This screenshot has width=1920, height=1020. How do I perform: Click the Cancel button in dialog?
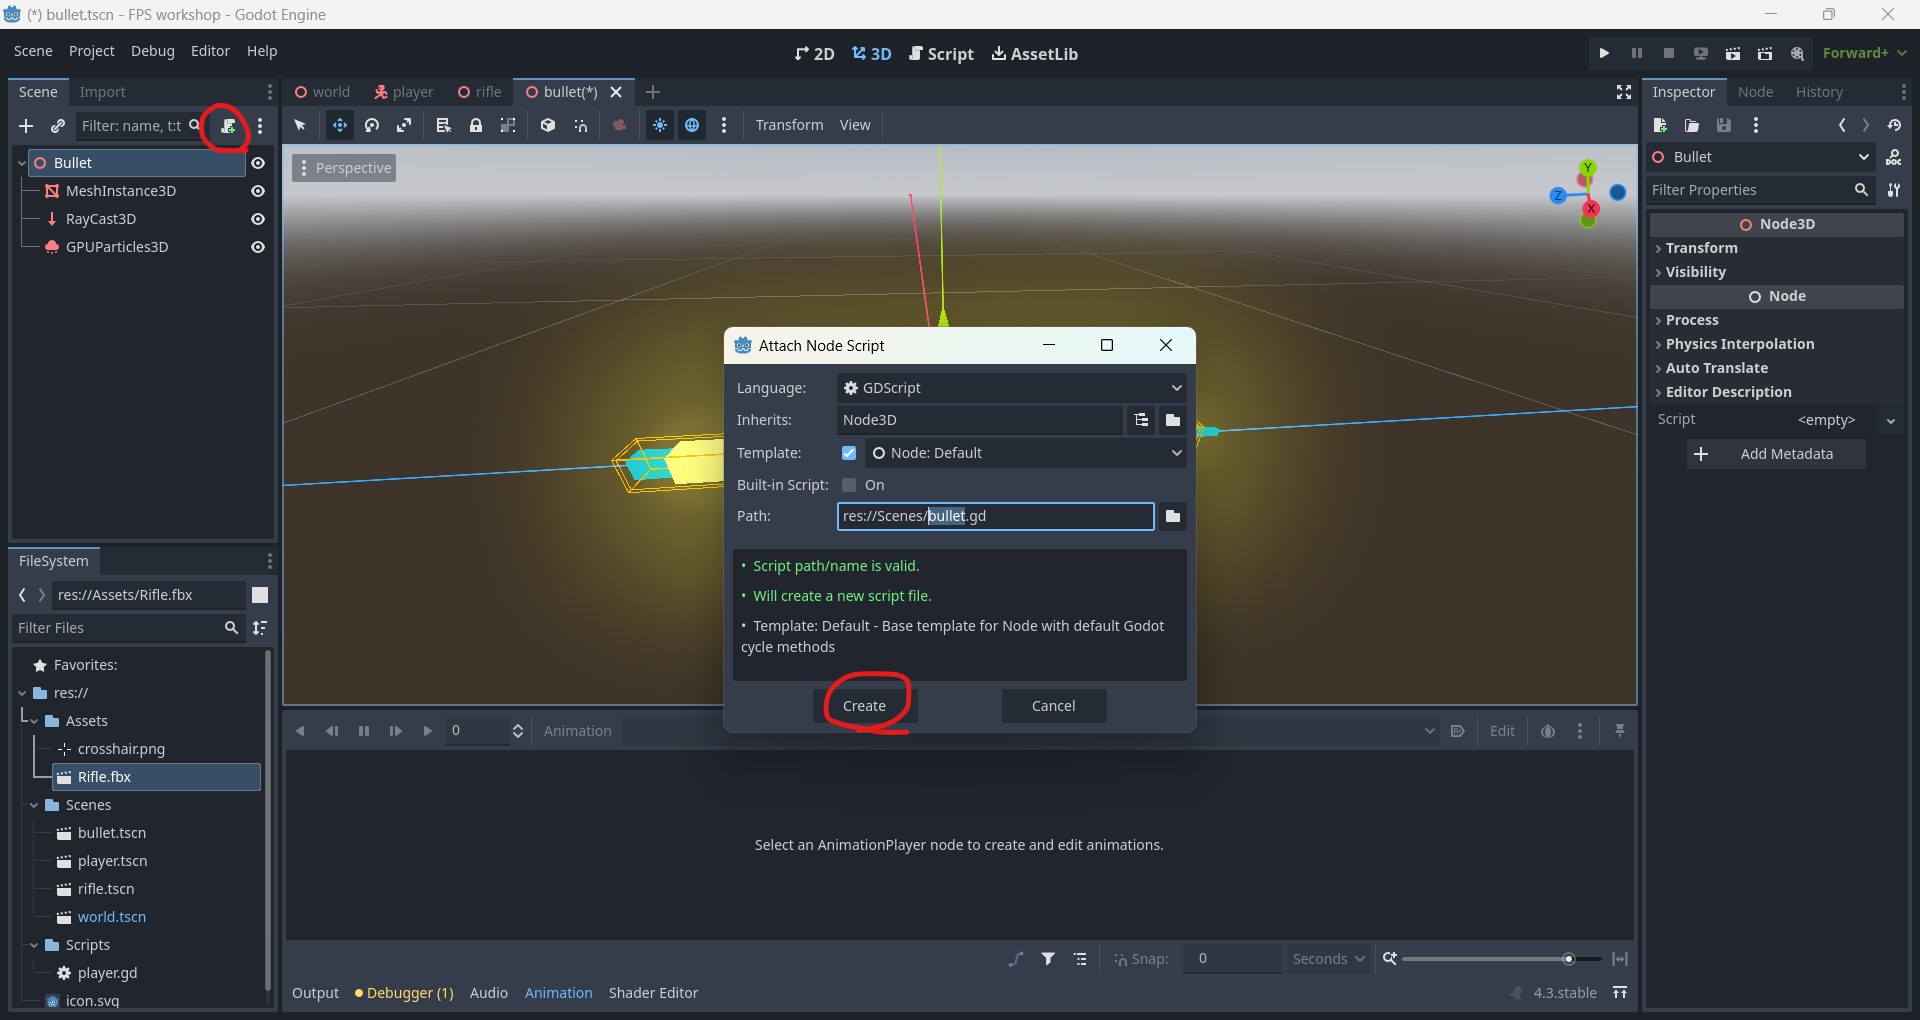tap(1053, 706)
